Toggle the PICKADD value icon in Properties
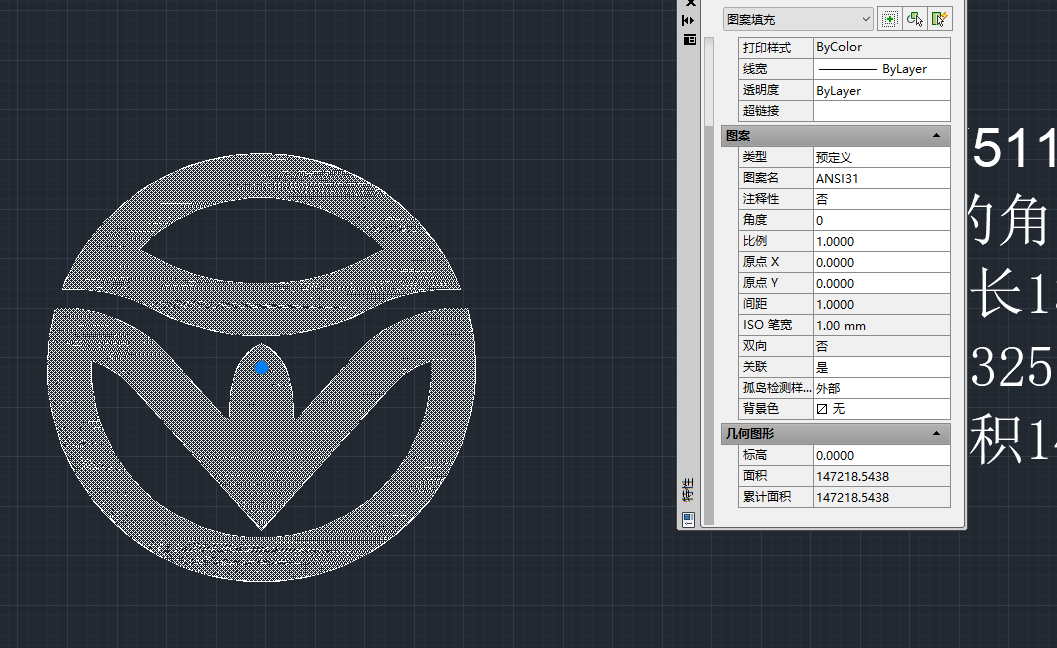Image resolution: width=1057 pixels, height=648 pixels. (x=890, y=20)
